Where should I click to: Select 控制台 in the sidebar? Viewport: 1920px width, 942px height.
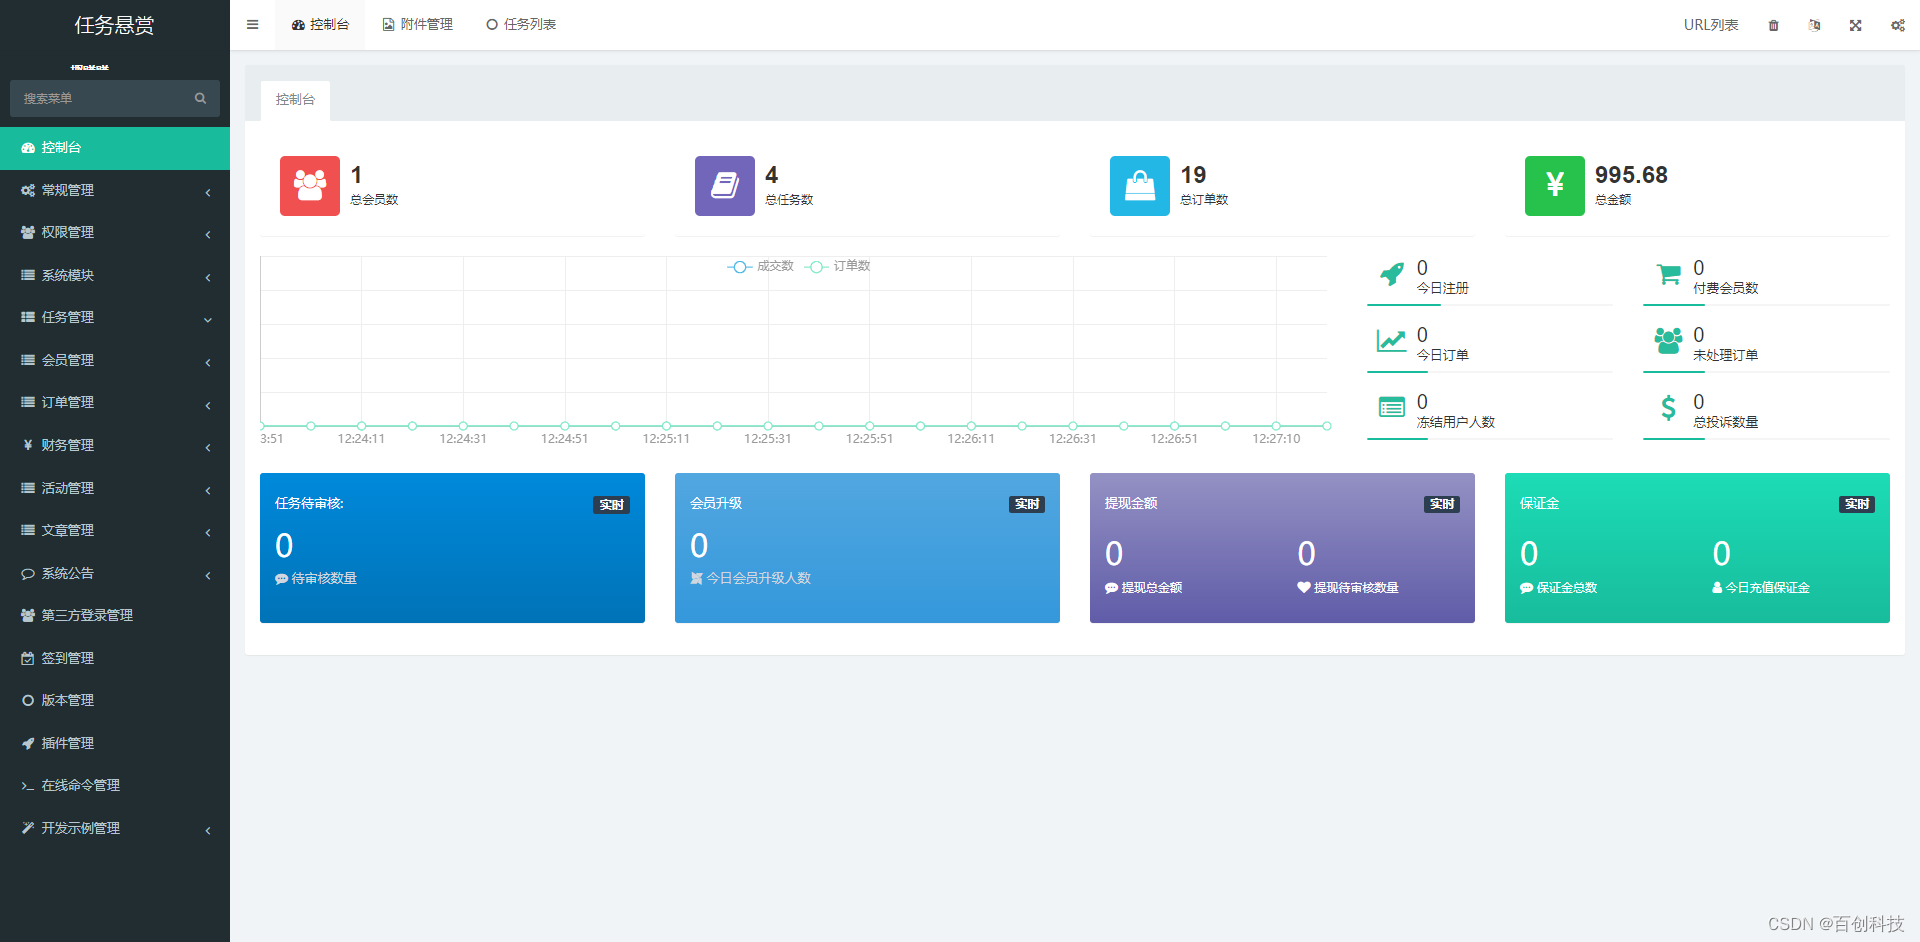pyautogui.click(x=115, y=148)
